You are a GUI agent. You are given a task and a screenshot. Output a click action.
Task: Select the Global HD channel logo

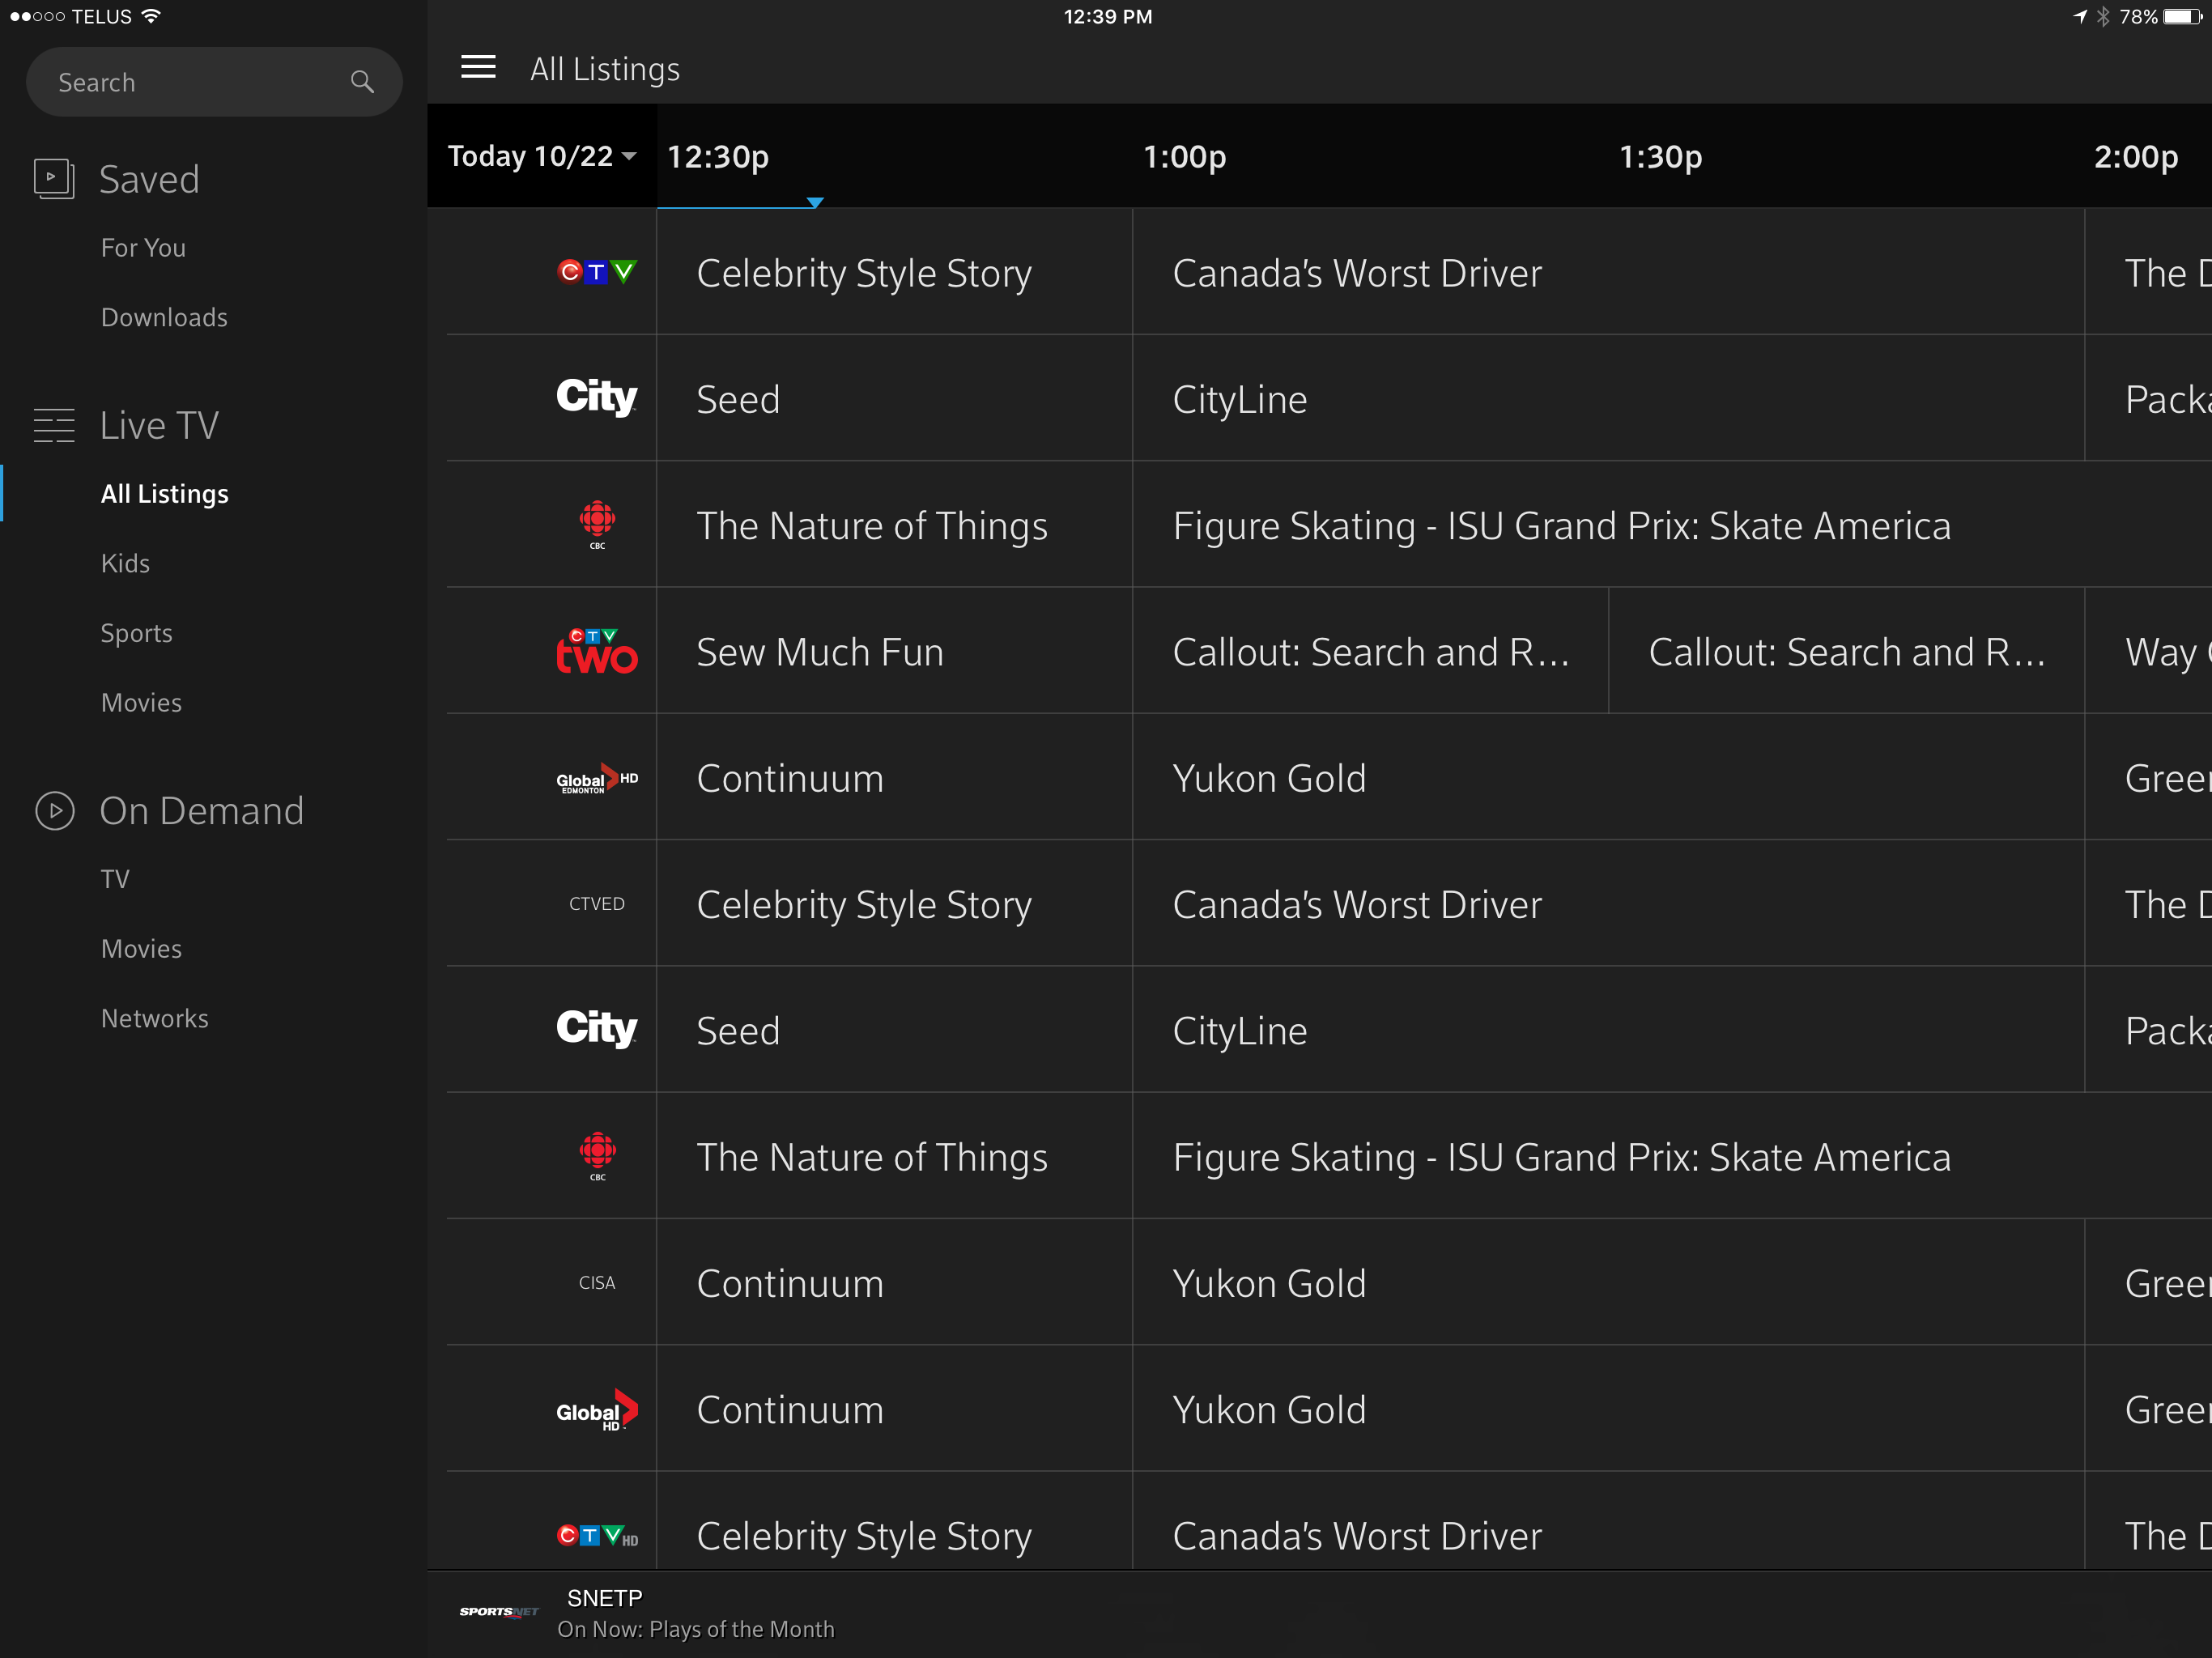tap(597, 1409)
